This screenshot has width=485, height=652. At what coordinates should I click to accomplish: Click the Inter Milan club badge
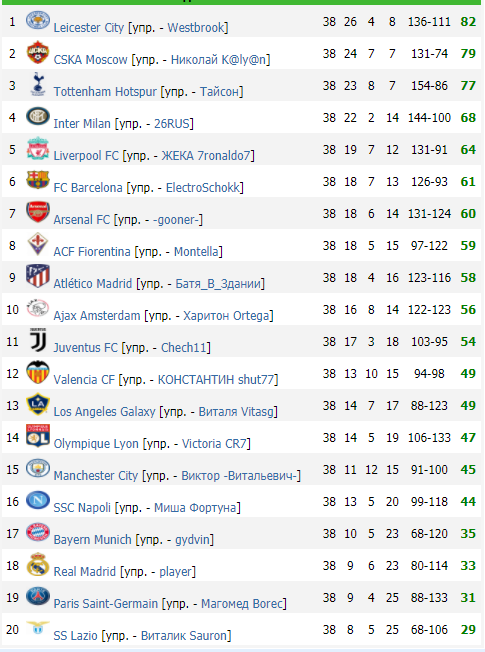[38, 116]
